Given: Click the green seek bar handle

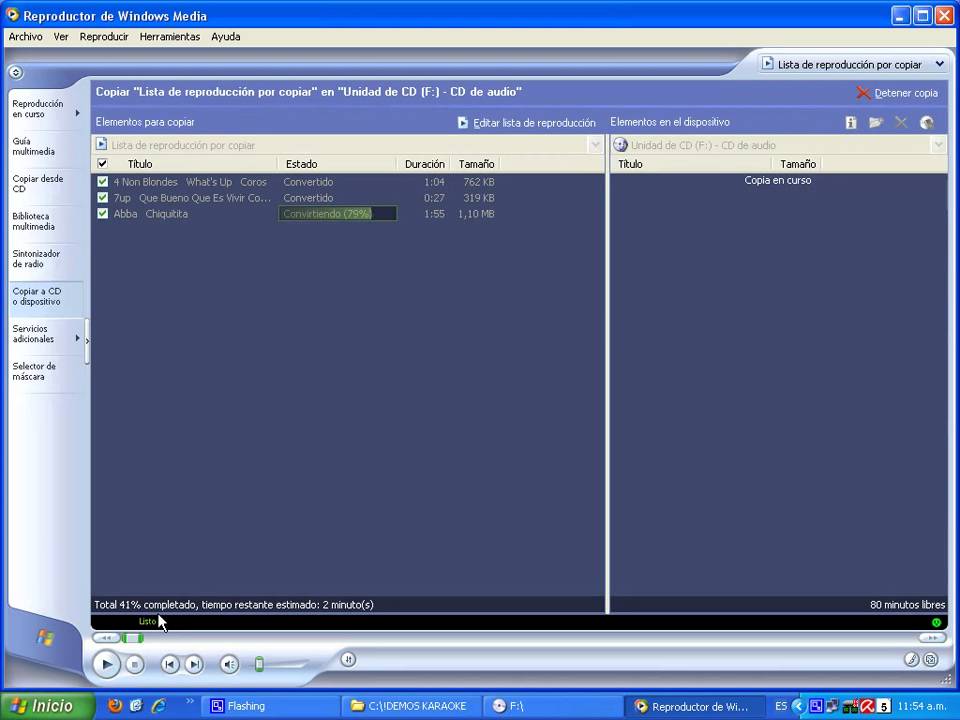Looking at the screenshot, I should tap(132, 638).
